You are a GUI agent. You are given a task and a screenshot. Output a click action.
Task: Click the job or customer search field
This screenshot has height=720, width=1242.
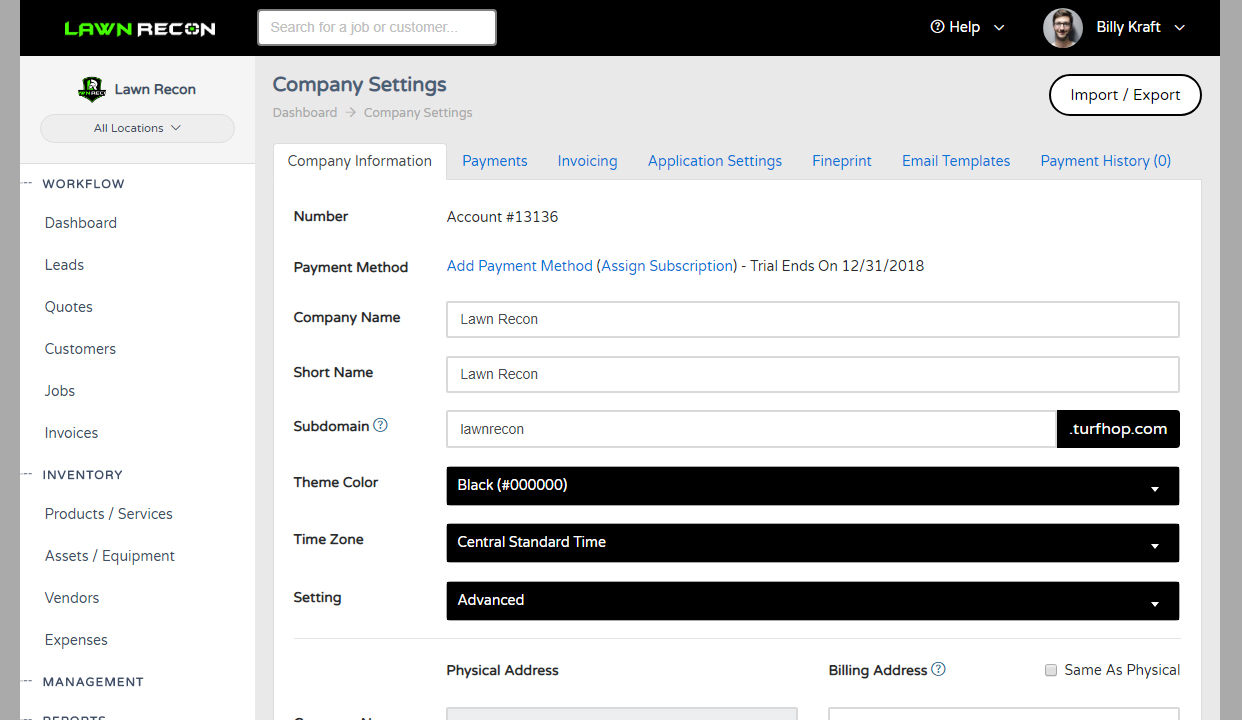377,27
